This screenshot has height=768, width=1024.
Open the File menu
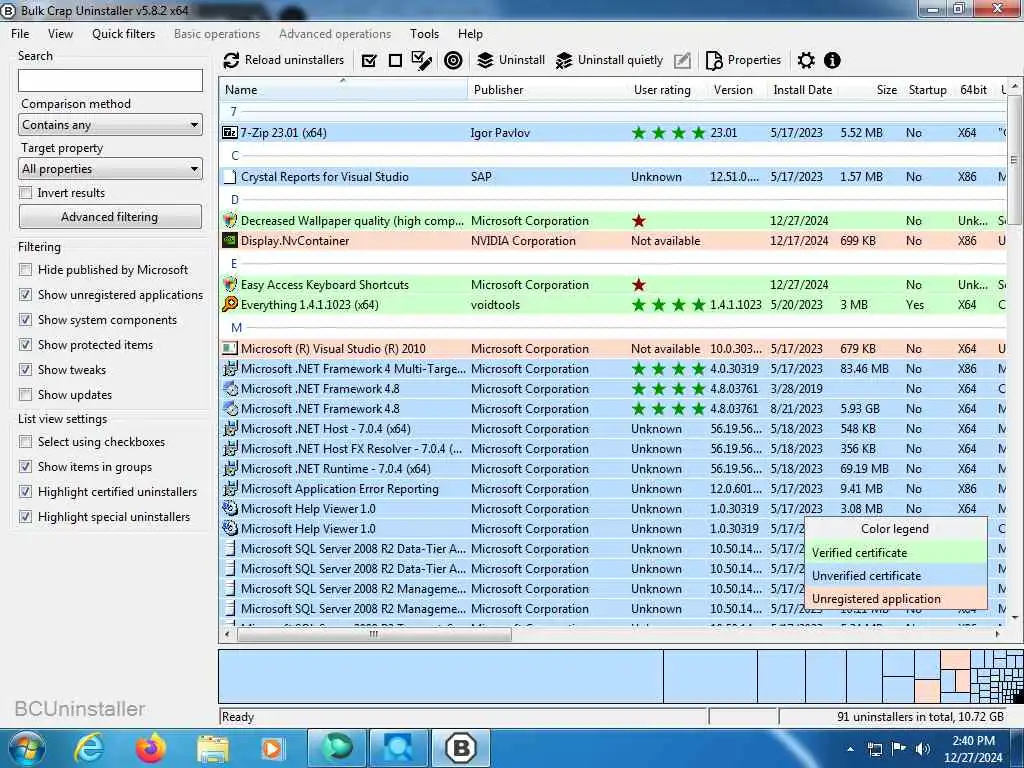(x=20, y=34)
